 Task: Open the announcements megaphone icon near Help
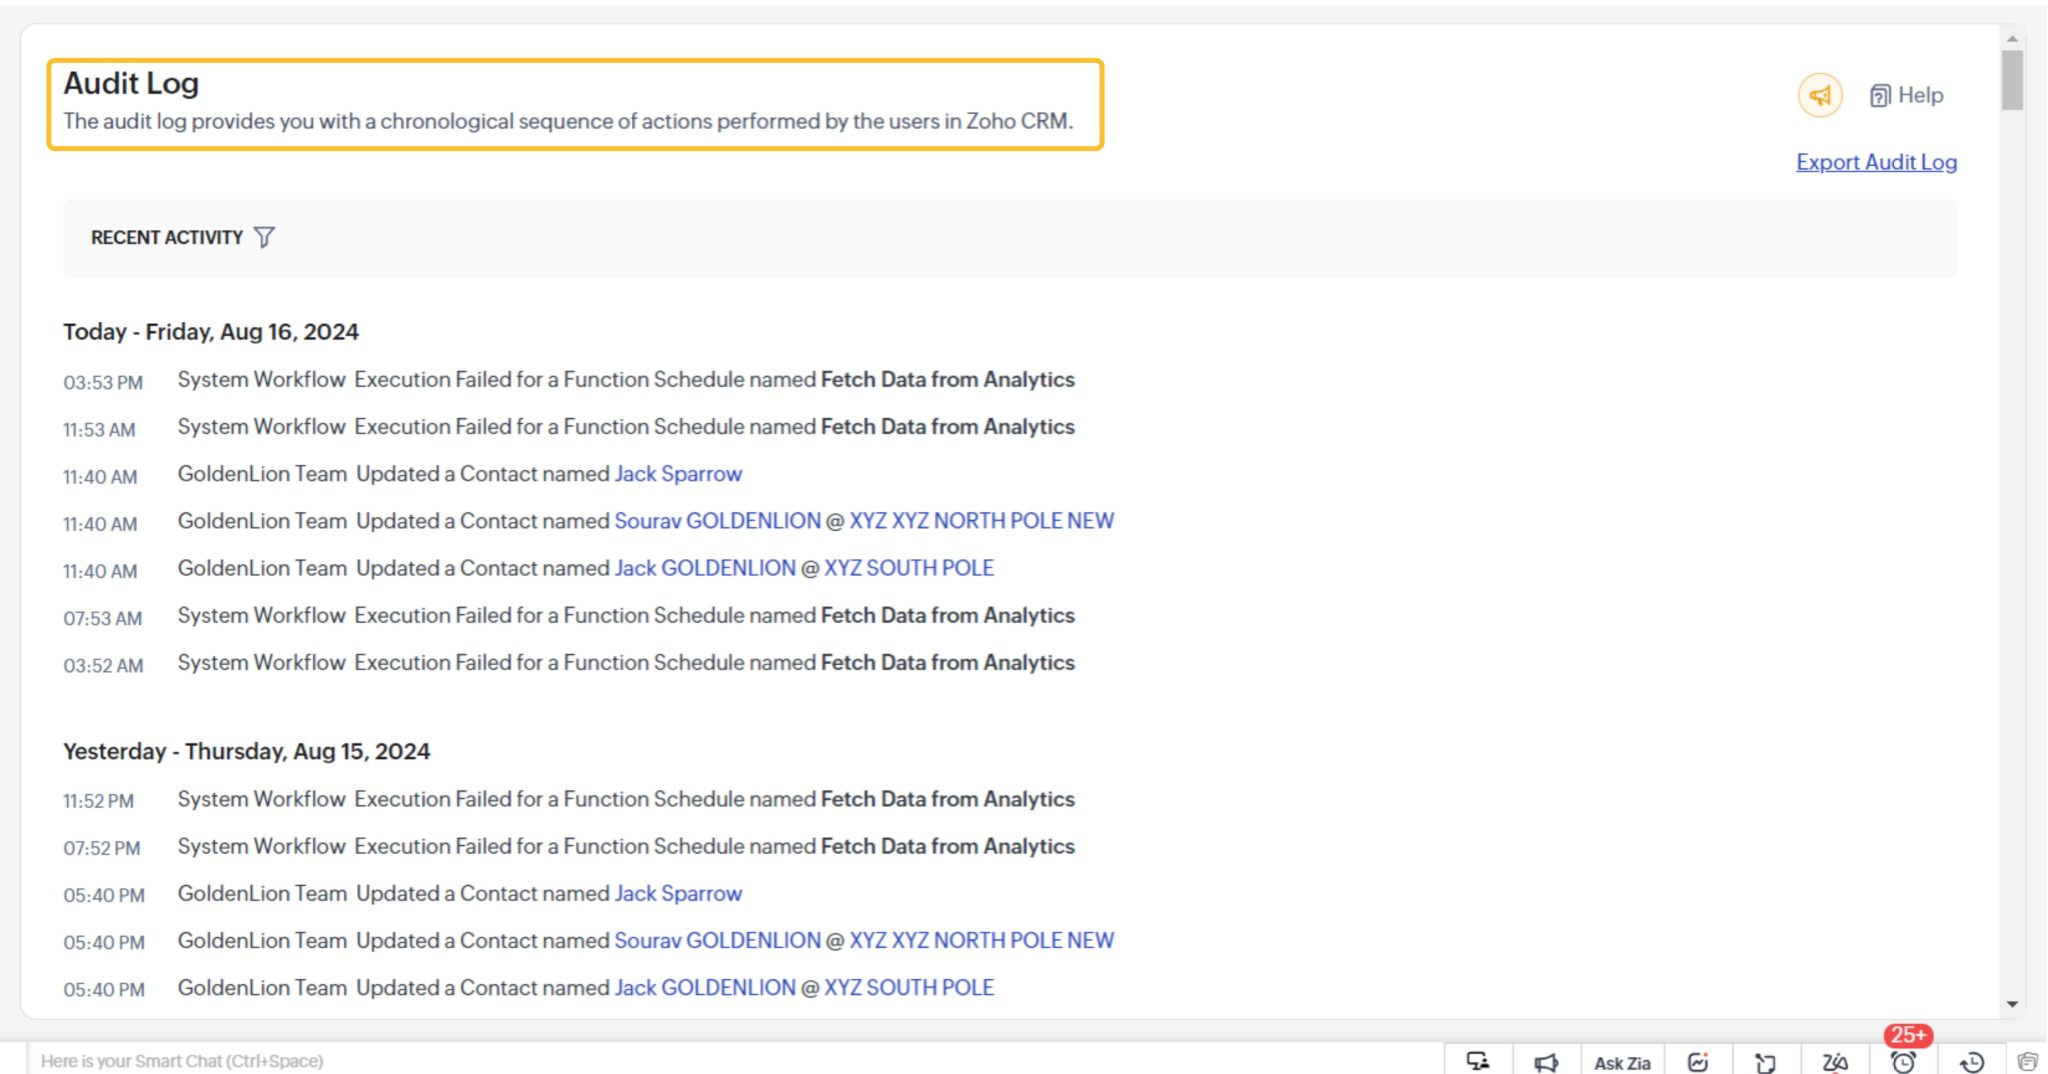(x=1820, y=94)
